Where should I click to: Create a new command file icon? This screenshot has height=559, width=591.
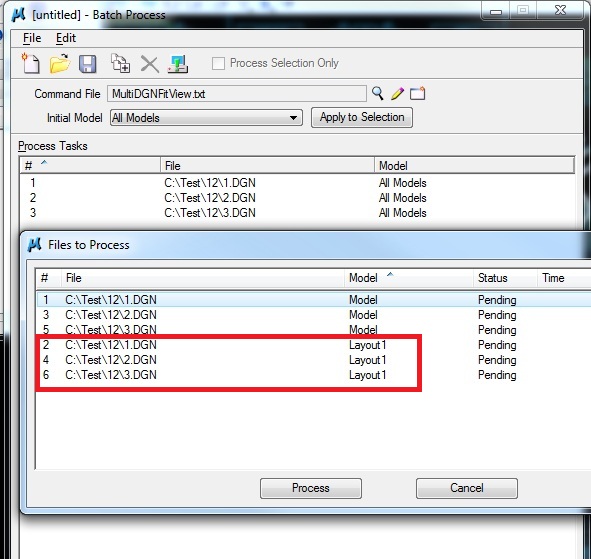click(x=418, y=93)
